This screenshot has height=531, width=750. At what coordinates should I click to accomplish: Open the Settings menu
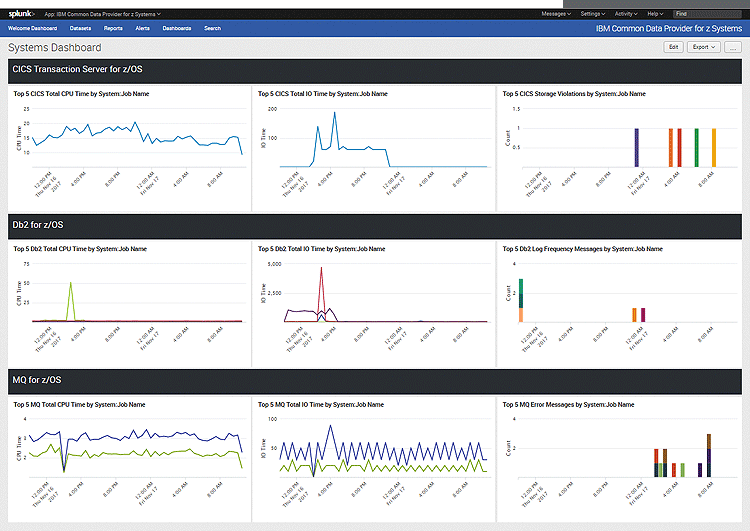pos(593,14)
